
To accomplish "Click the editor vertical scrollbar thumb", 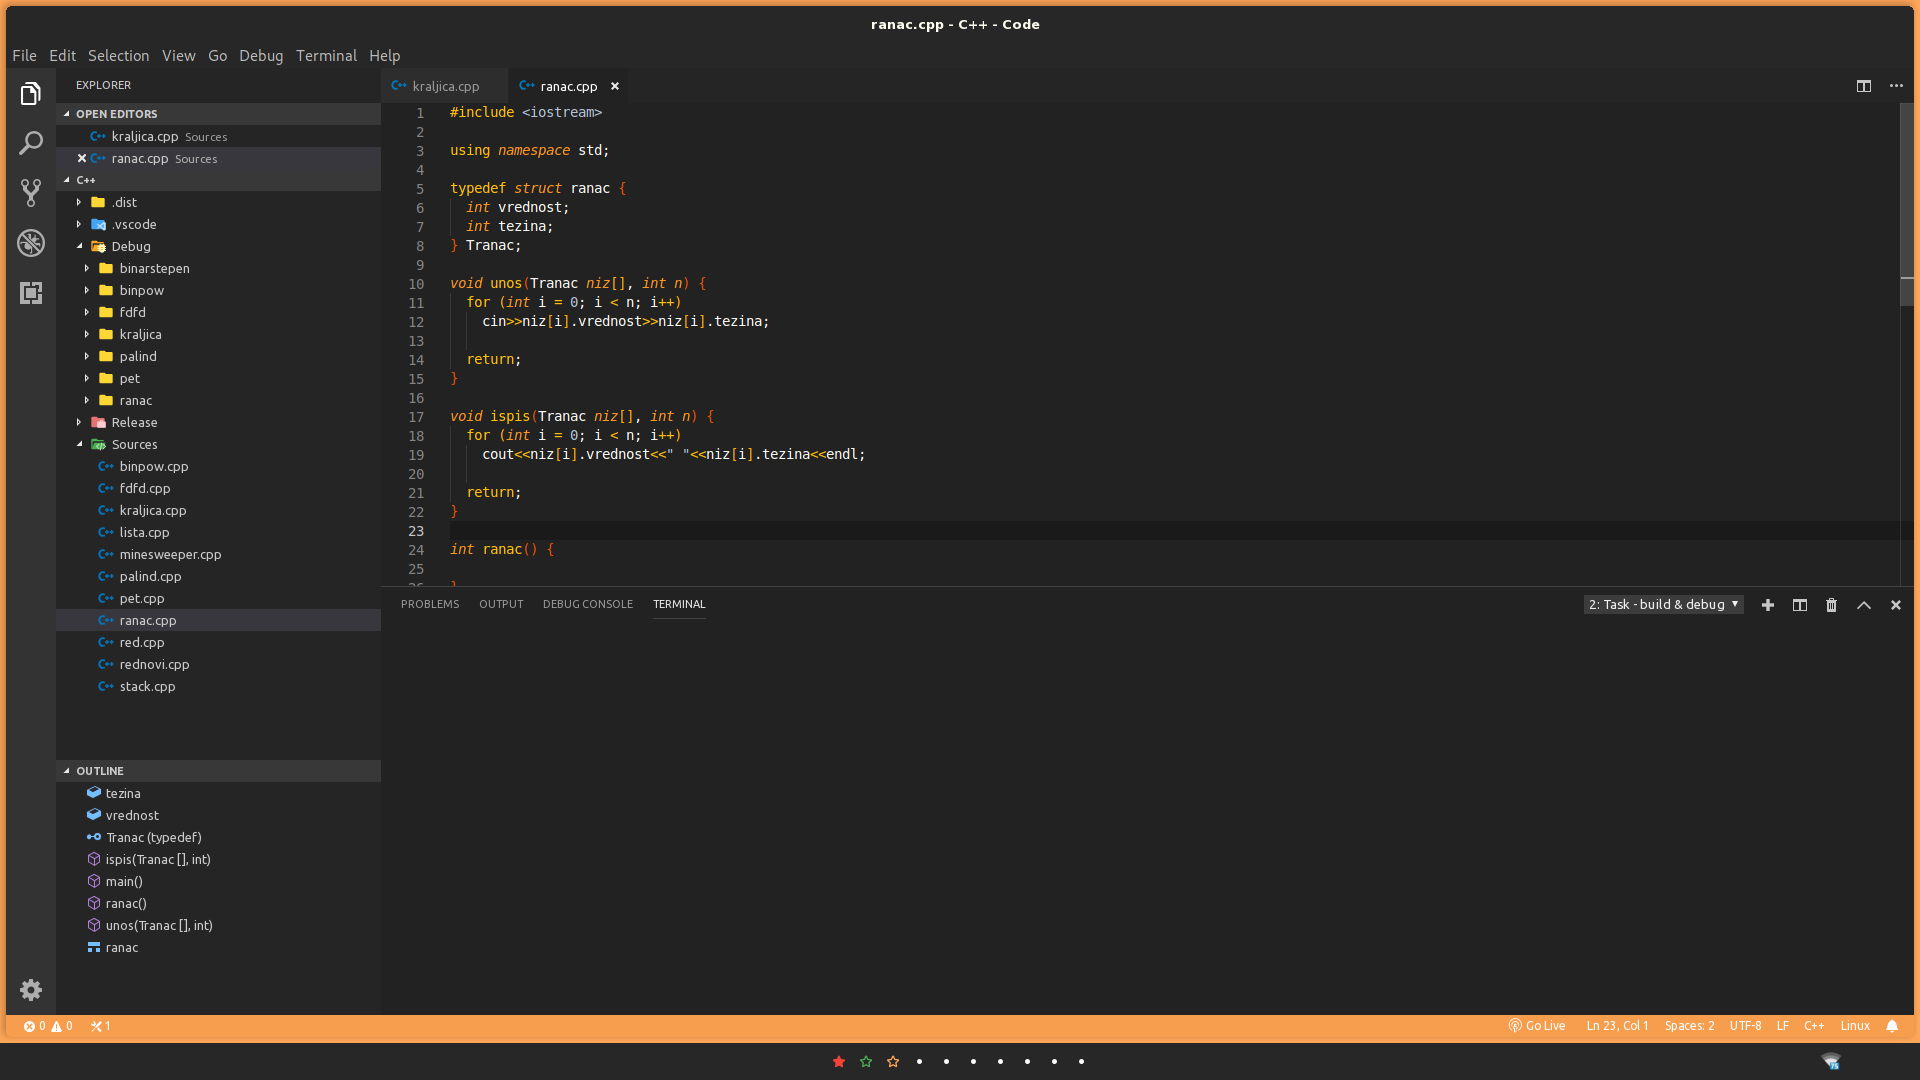I will [x=1907, y=204].
